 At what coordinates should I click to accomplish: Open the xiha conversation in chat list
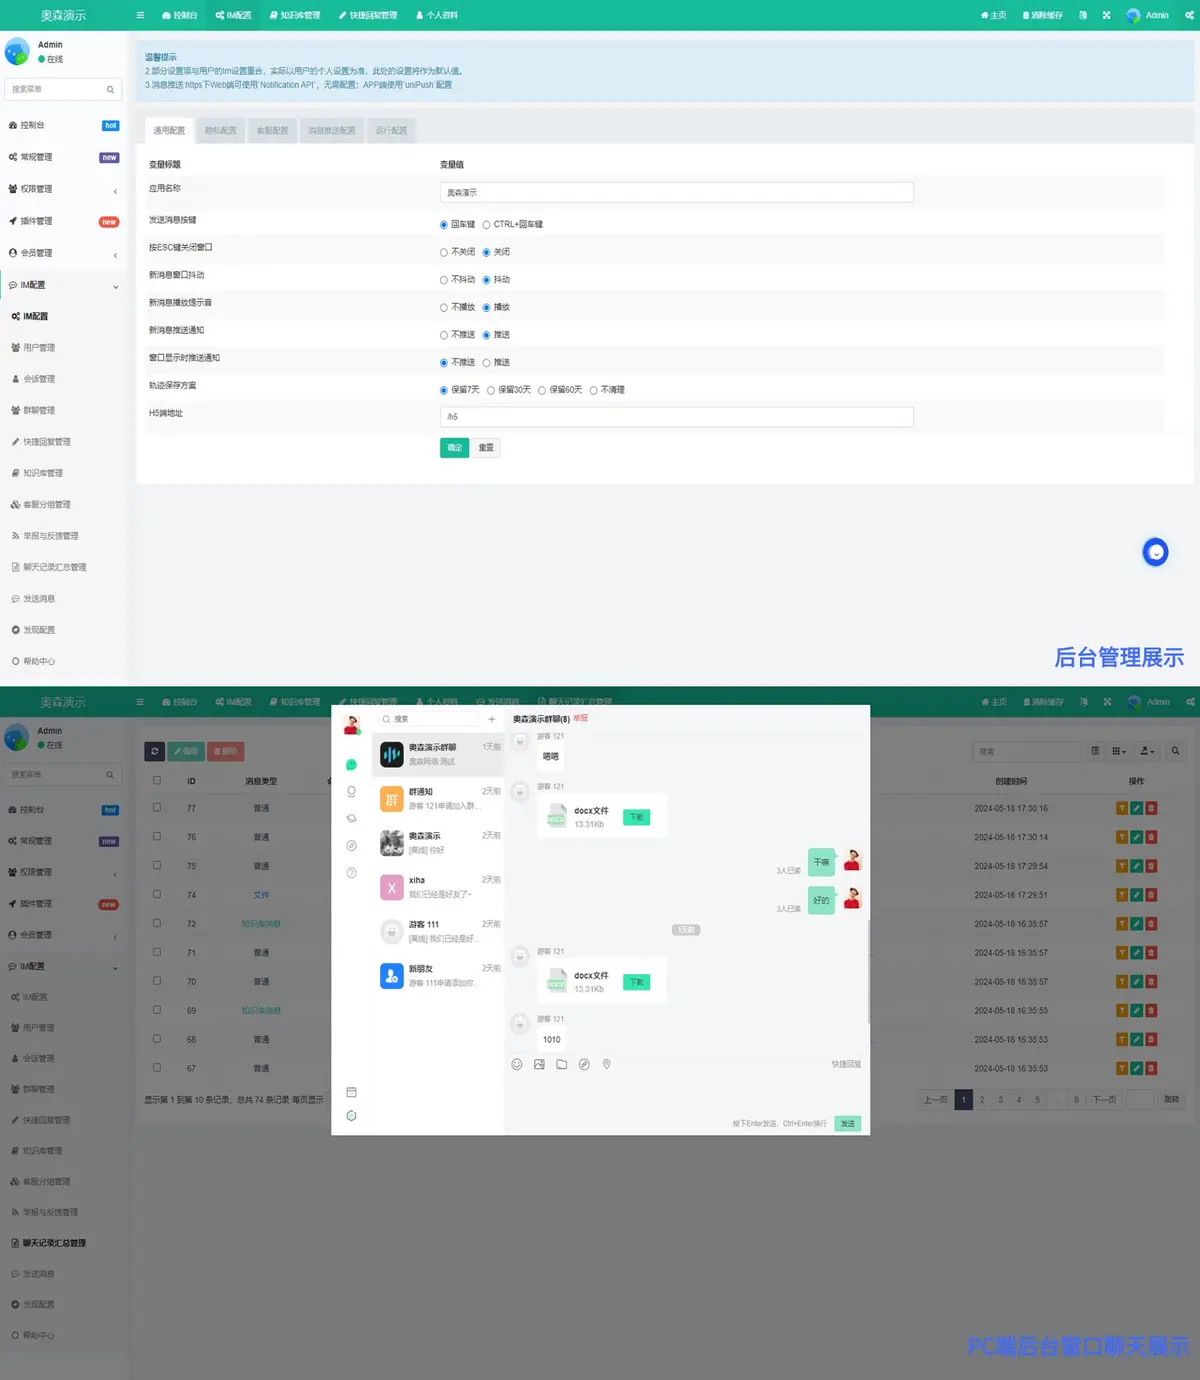click(438, 887)
